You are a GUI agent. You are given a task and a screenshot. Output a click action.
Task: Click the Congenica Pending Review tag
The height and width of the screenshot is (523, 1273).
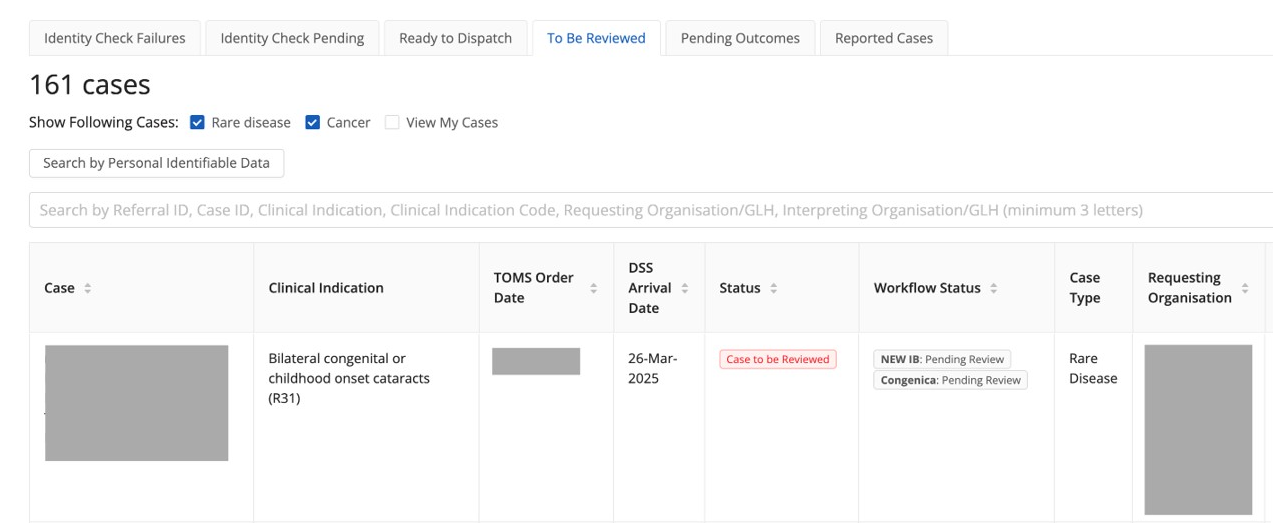950,380
